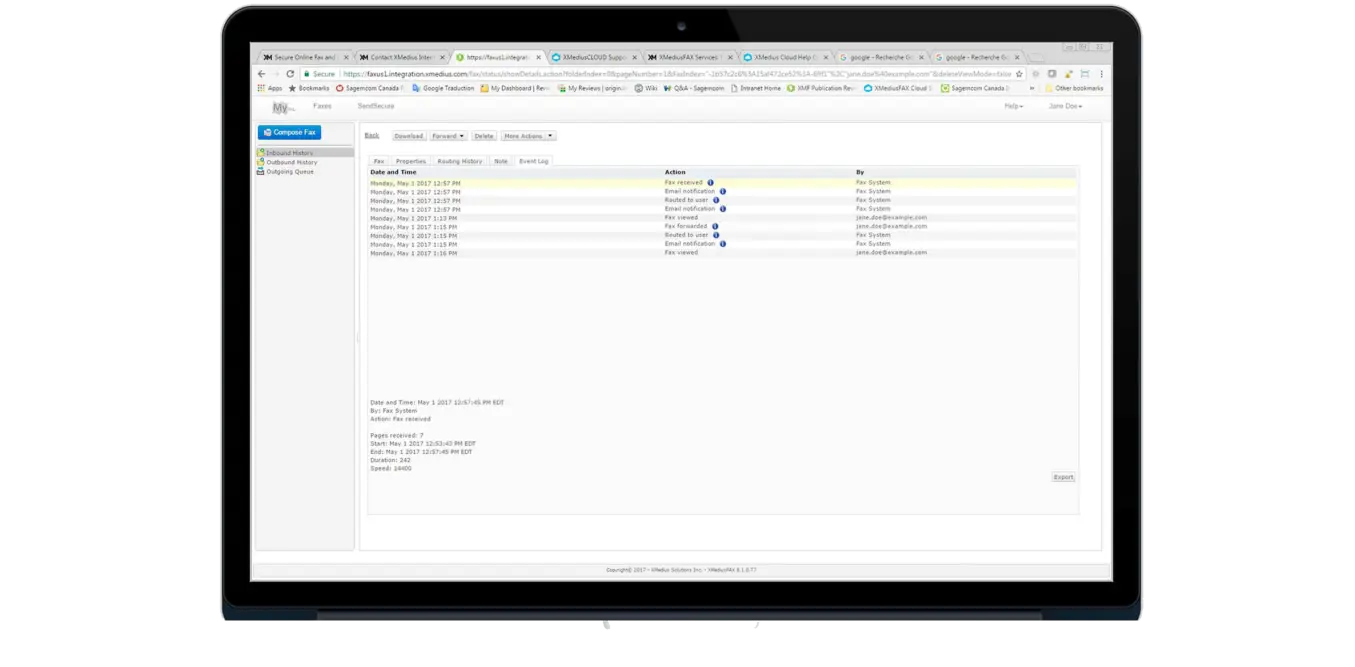Viewport: 1355px width, 667px height.
Task: Click the blue Compose Fax button
Action: (290, 132)
